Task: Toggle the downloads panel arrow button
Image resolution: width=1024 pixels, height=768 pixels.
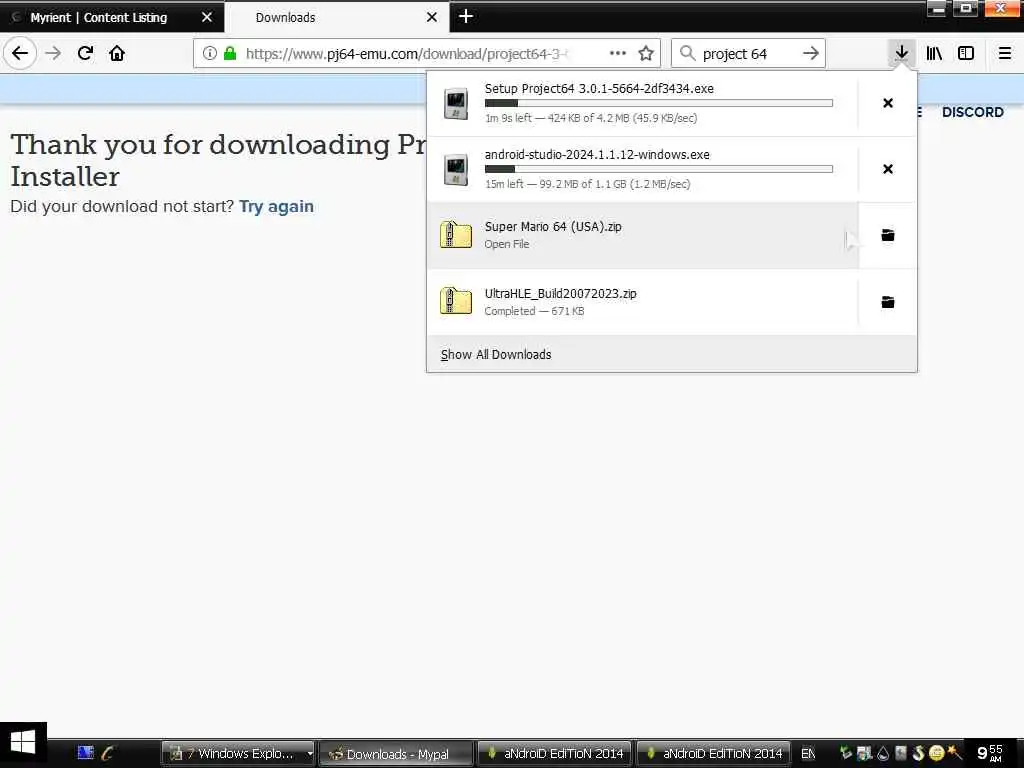Action: click(x=901, y=53)
